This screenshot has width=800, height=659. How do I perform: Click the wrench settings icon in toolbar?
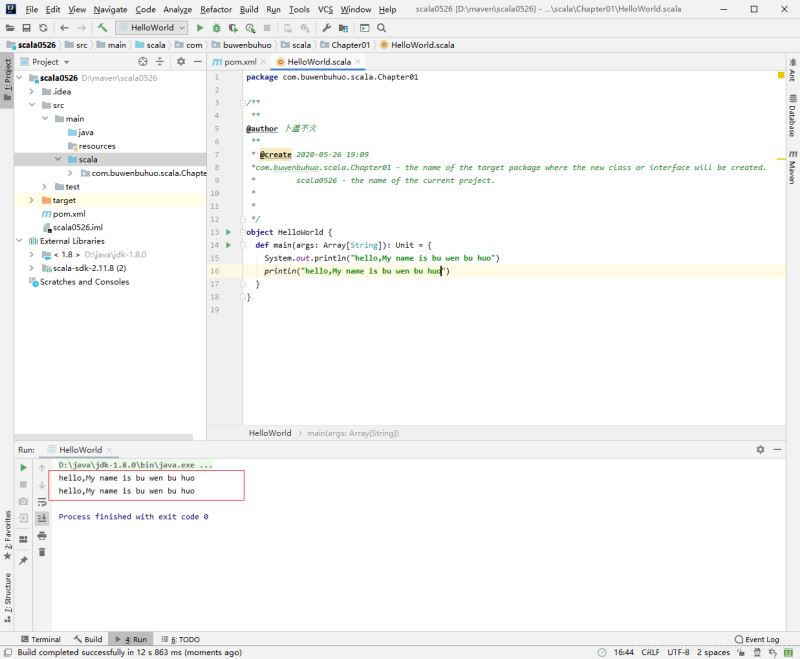pos(326,28)
